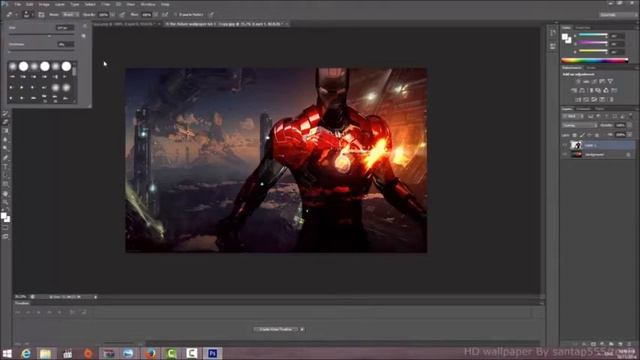Click the Screen Mode icon
The image size is (640, 360).
pyautogui.click(x=5, y=236)
